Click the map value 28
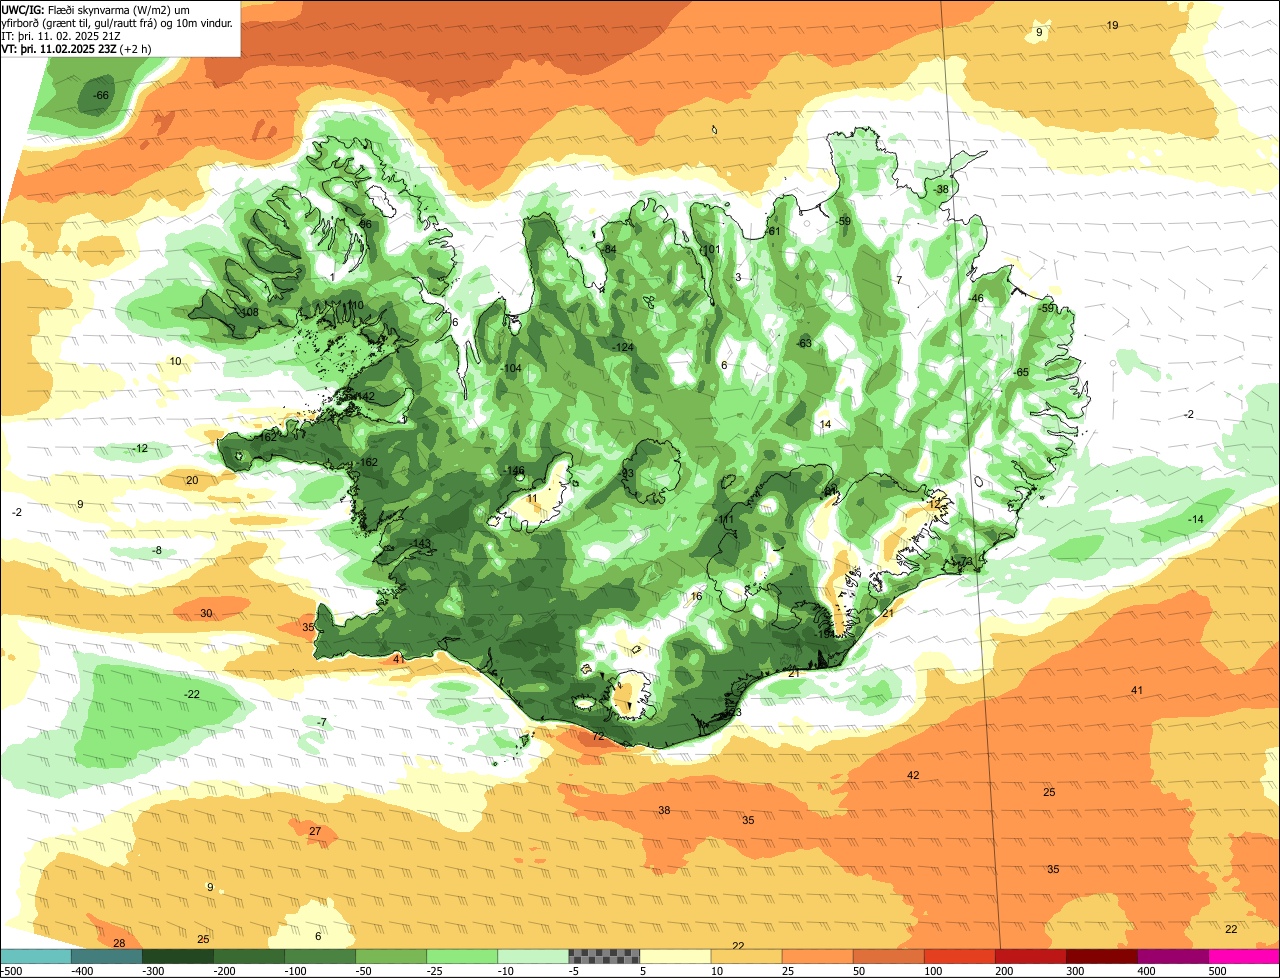Screen dimensions: 1280x978 tap(119, 943)
